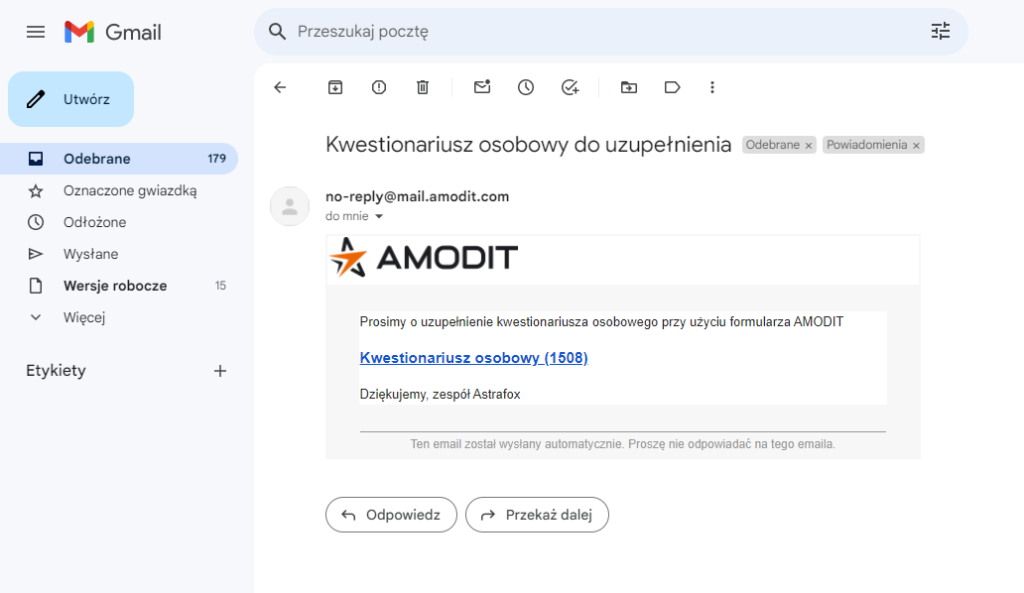1024x593 pixels.
Task: Remove the 'Powiadomienia' label chip
Action: pyautogui.click(x=916, y=144)
